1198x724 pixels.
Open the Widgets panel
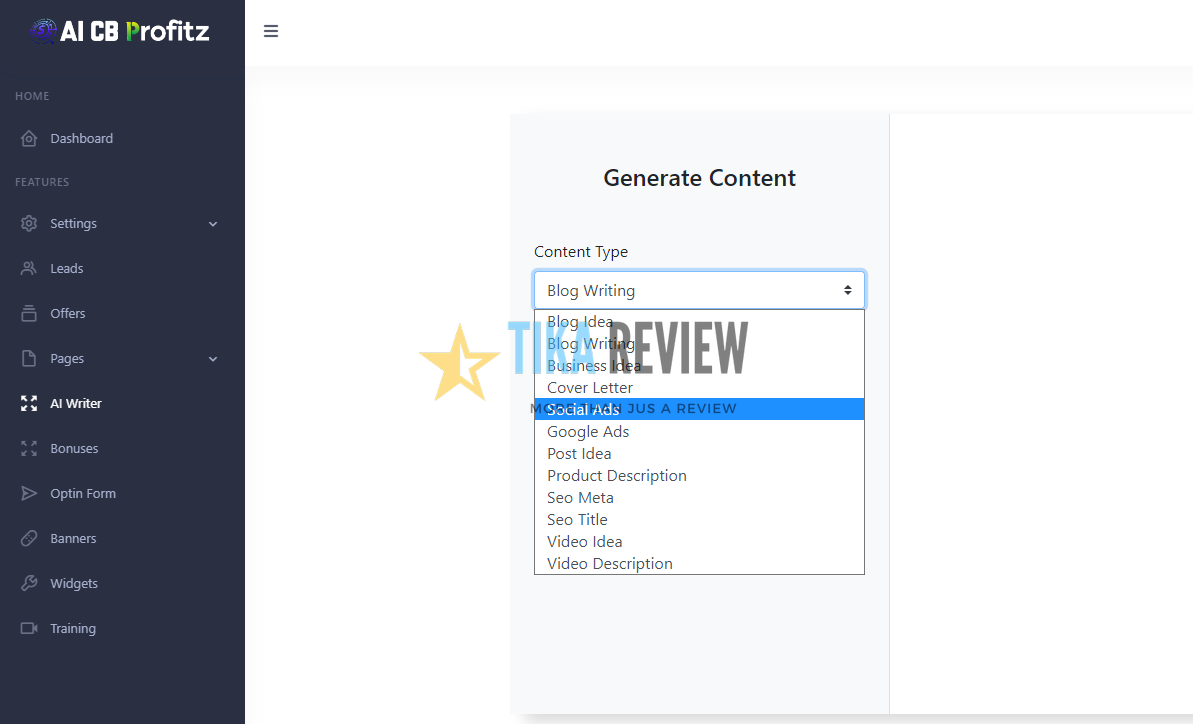click(x=73, y=583)
